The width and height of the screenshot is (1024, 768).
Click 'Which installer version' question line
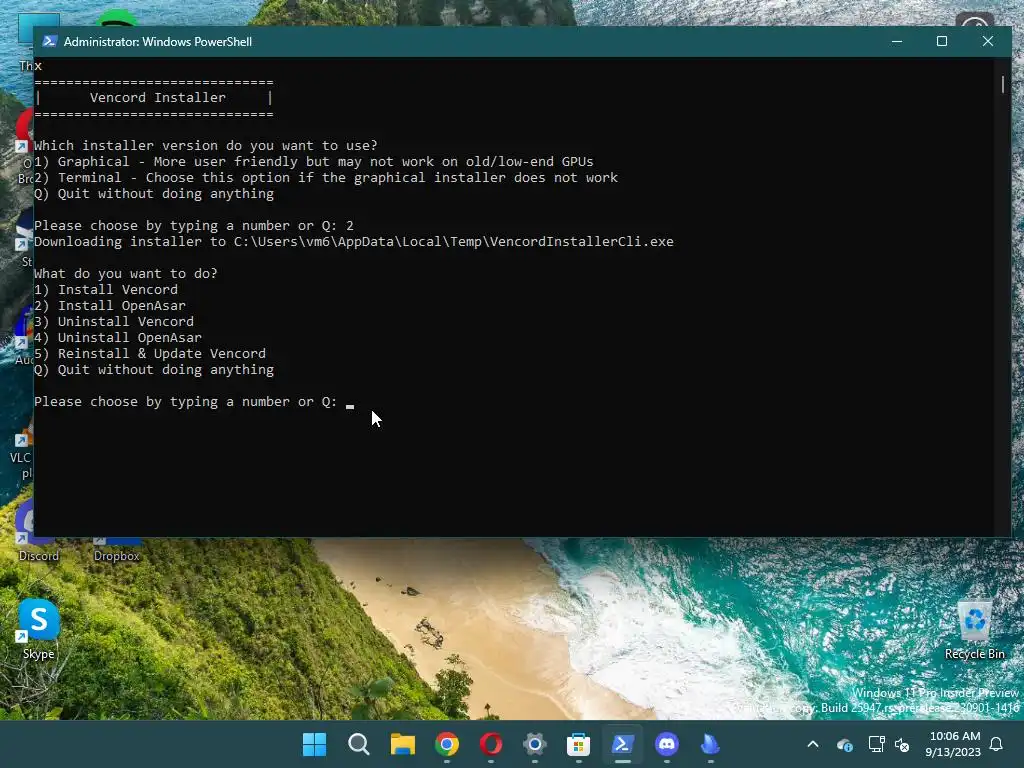[x=206, y=146]
